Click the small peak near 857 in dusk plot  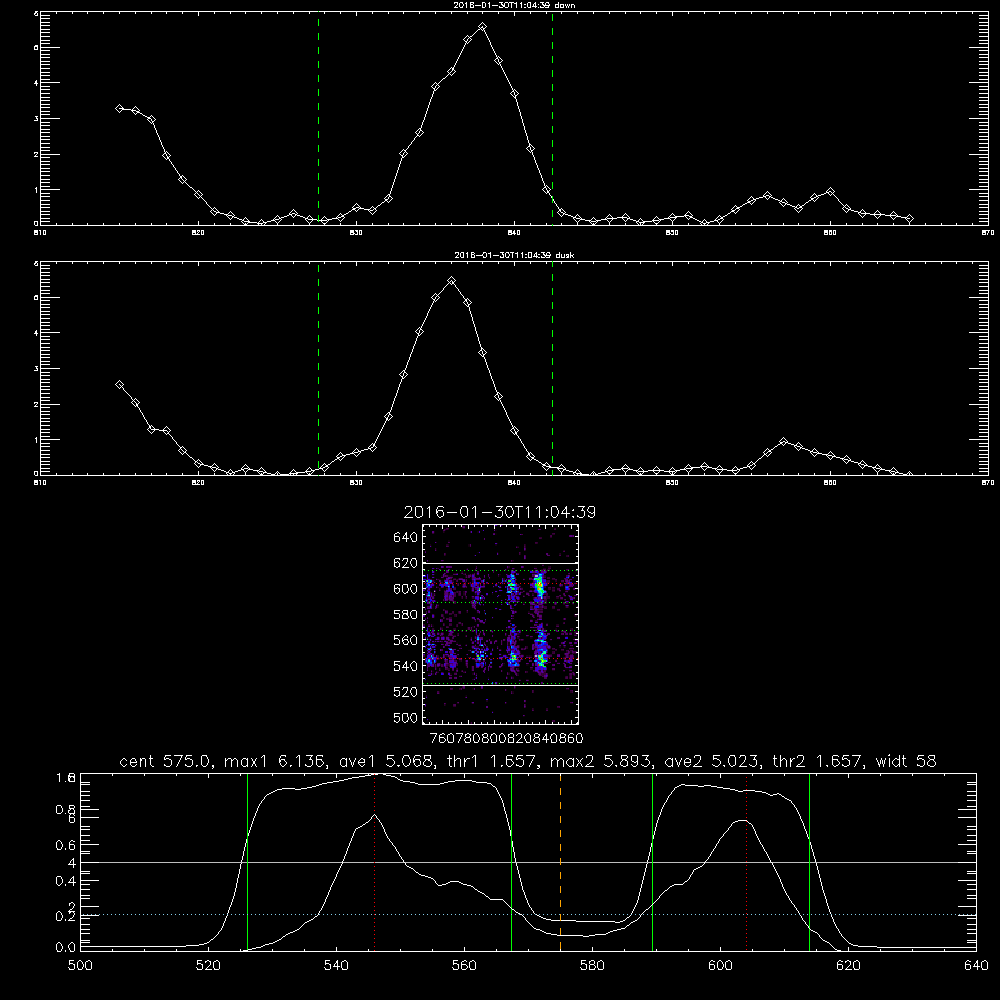point(784,441)
